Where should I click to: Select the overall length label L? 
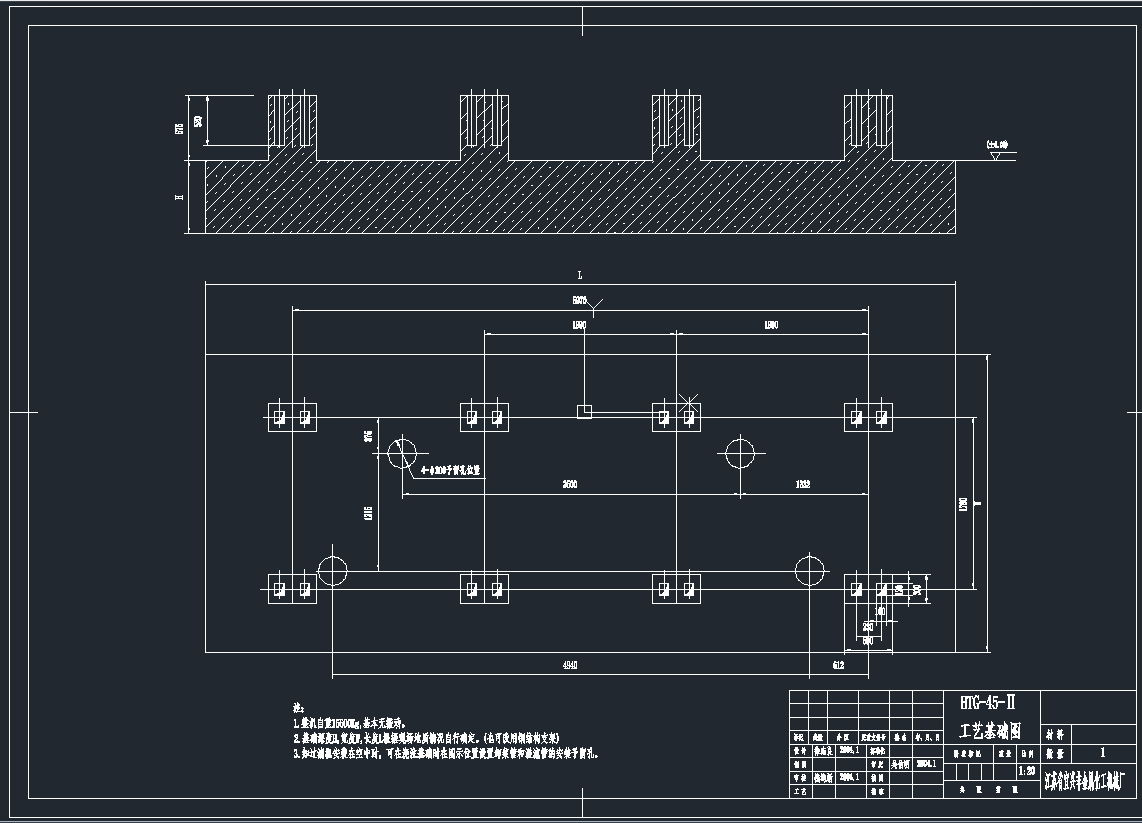point(580,275)
